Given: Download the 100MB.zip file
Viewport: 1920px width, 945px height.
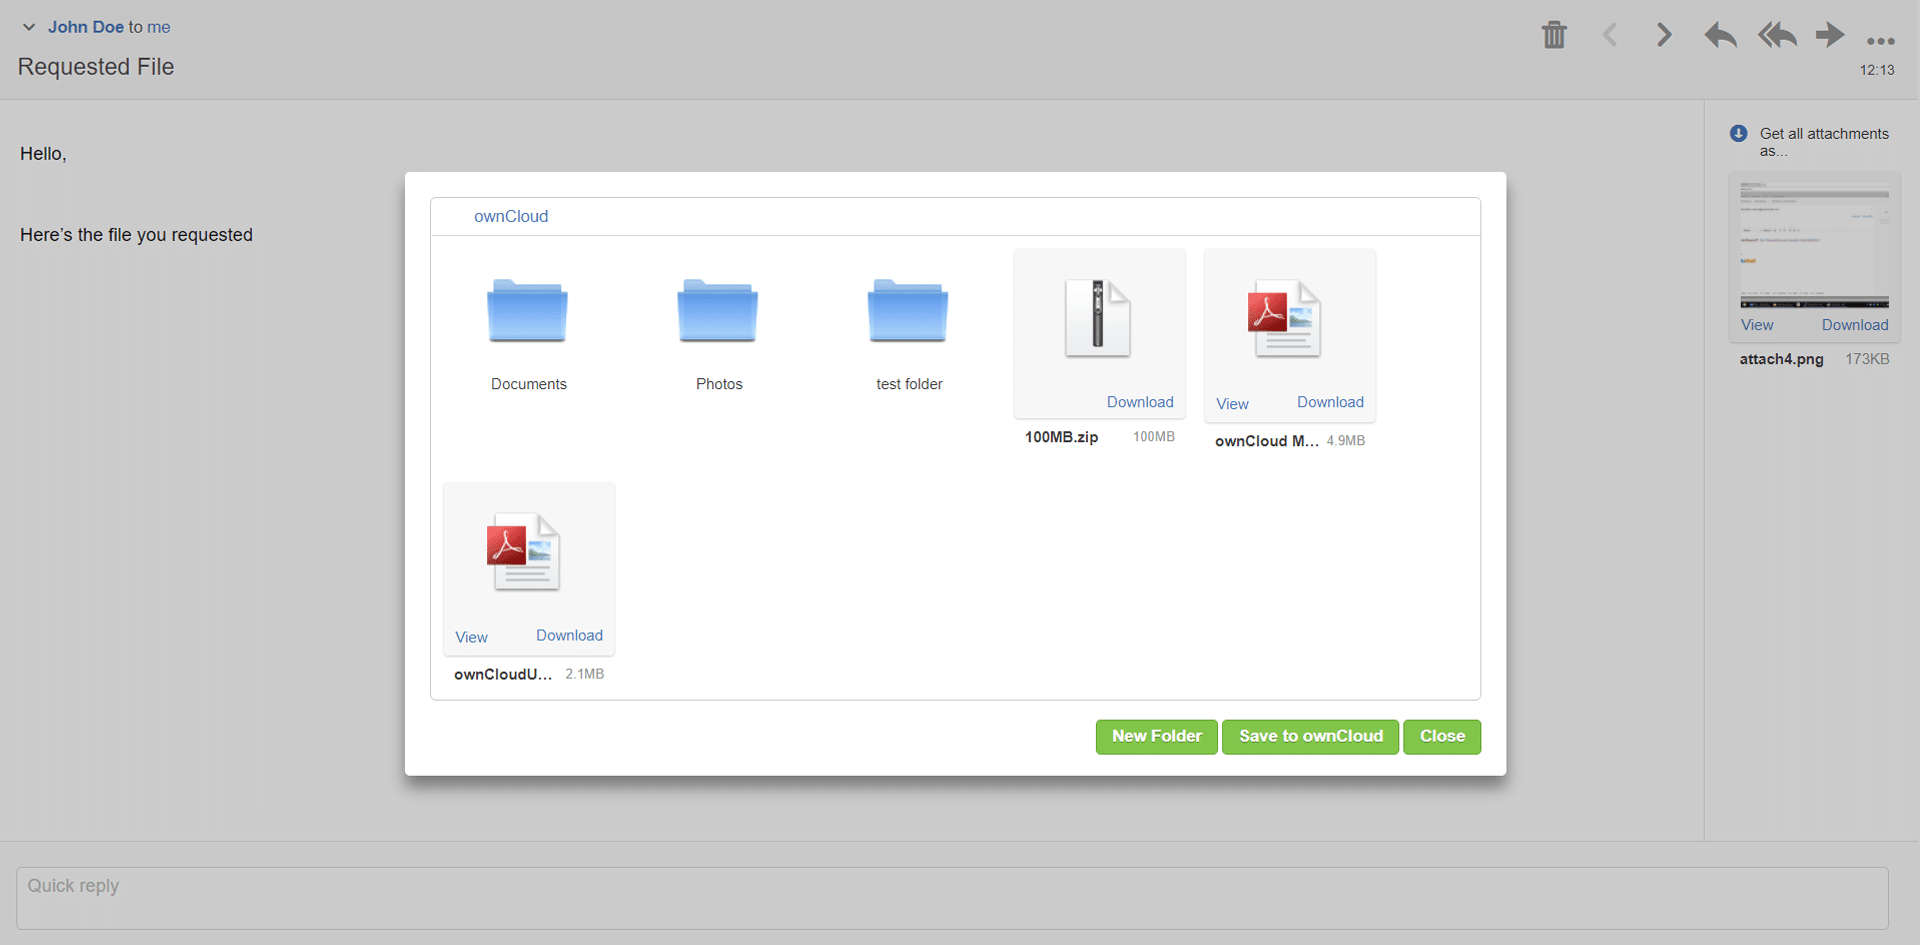Looking at the screenshot, I should pos(1140,402).
